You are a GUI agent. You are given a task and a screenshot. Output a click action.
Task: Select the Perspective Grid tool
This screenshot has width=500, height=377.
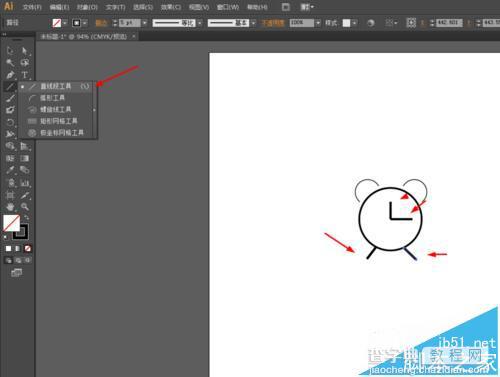24,146
